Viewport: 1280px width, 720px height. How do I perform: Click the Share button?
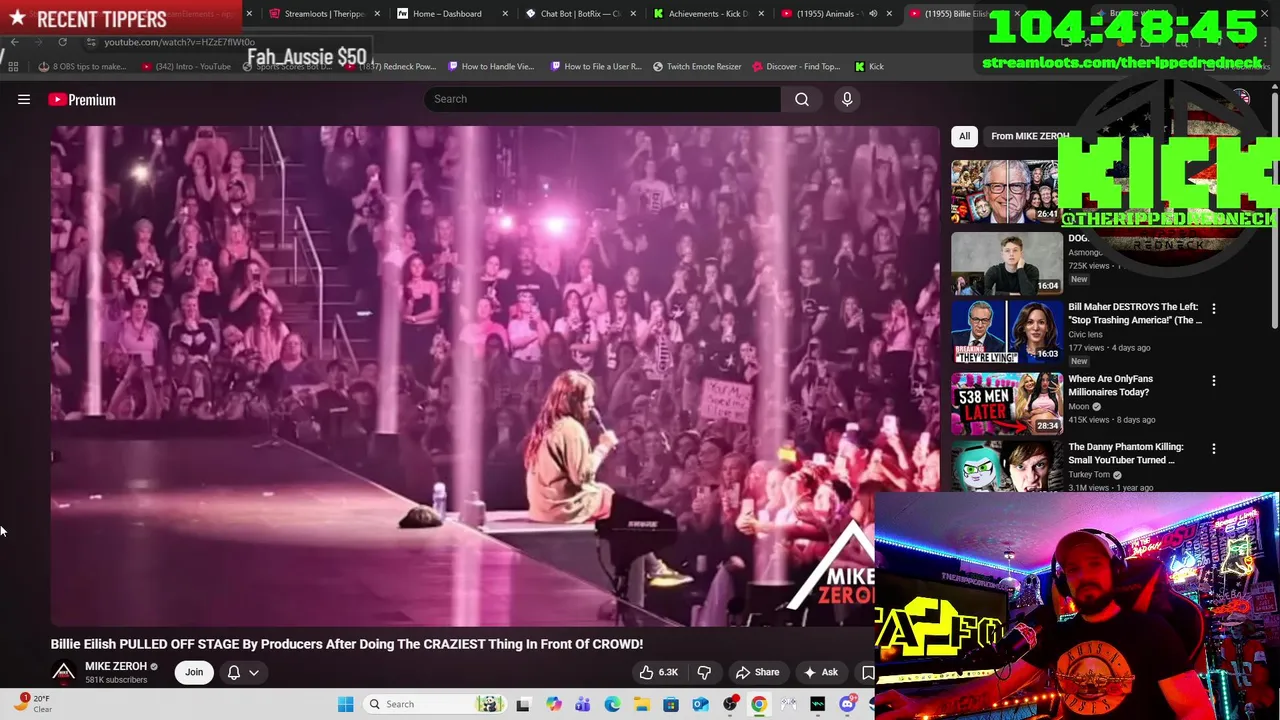[757, 672]
